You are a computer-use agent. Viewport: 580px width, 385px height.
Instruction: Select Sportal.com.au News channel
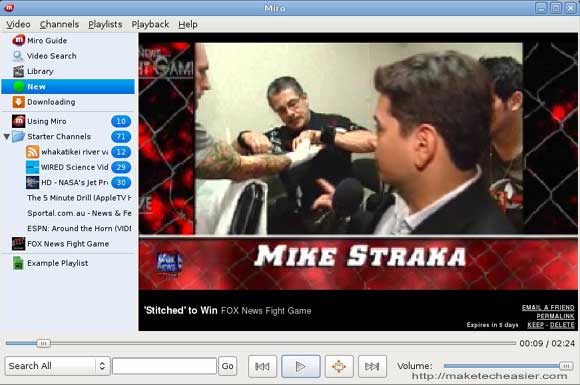click(x=79, y=213)
